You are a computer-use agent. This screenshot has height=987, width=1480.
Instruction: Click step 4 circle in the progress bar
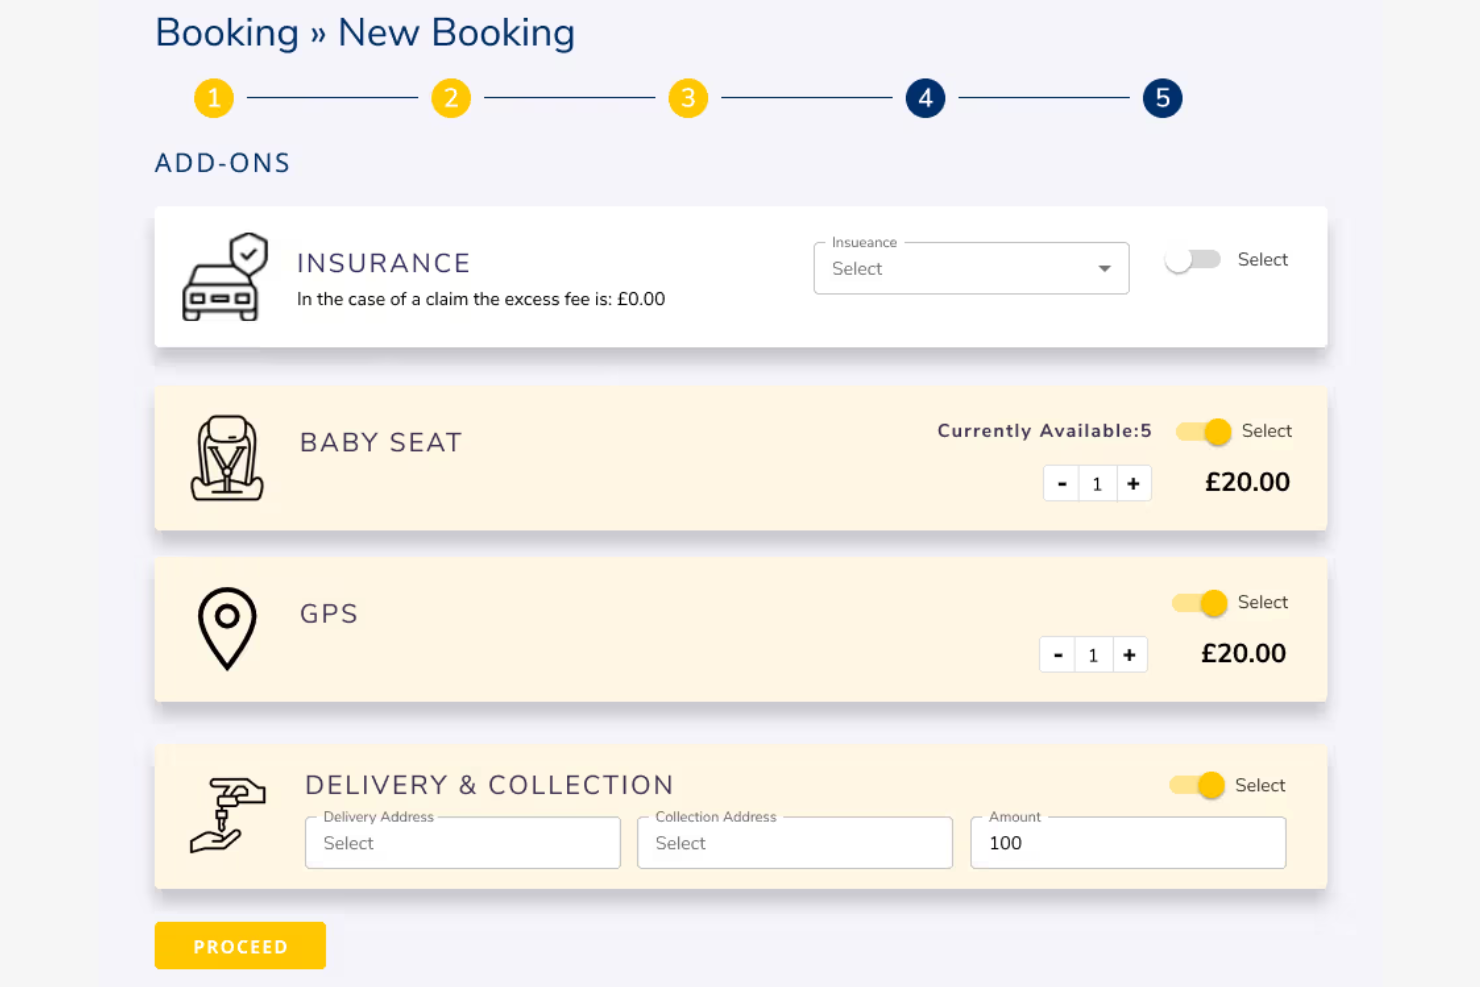[924, 98]
